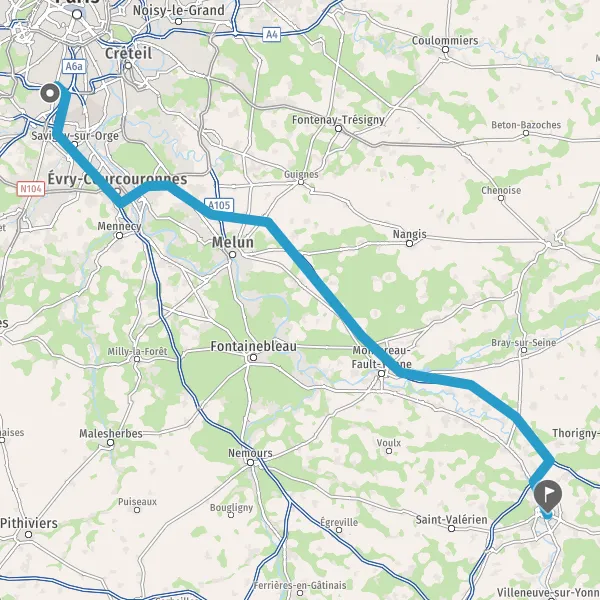Click the Nemours town dot

pyautogui.click(x=250, y=463)
